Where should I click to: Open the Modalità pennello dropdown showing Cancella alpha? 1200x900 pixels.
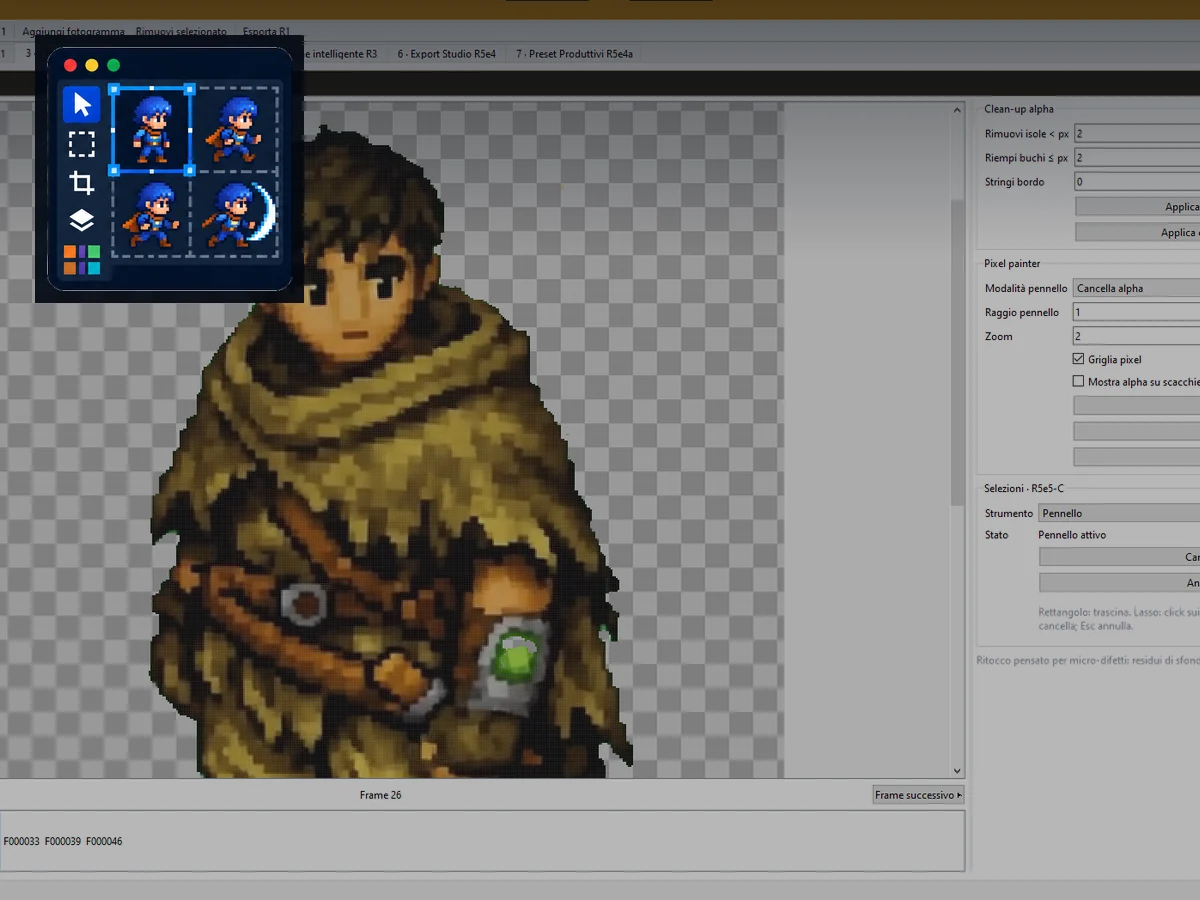click(x=1136, y=288)
